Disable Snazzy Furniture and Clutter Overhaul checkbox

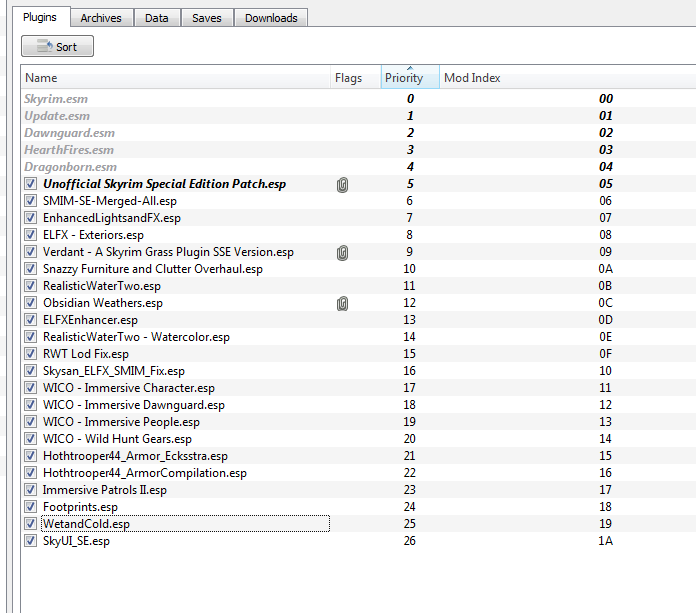click(30, 269)
